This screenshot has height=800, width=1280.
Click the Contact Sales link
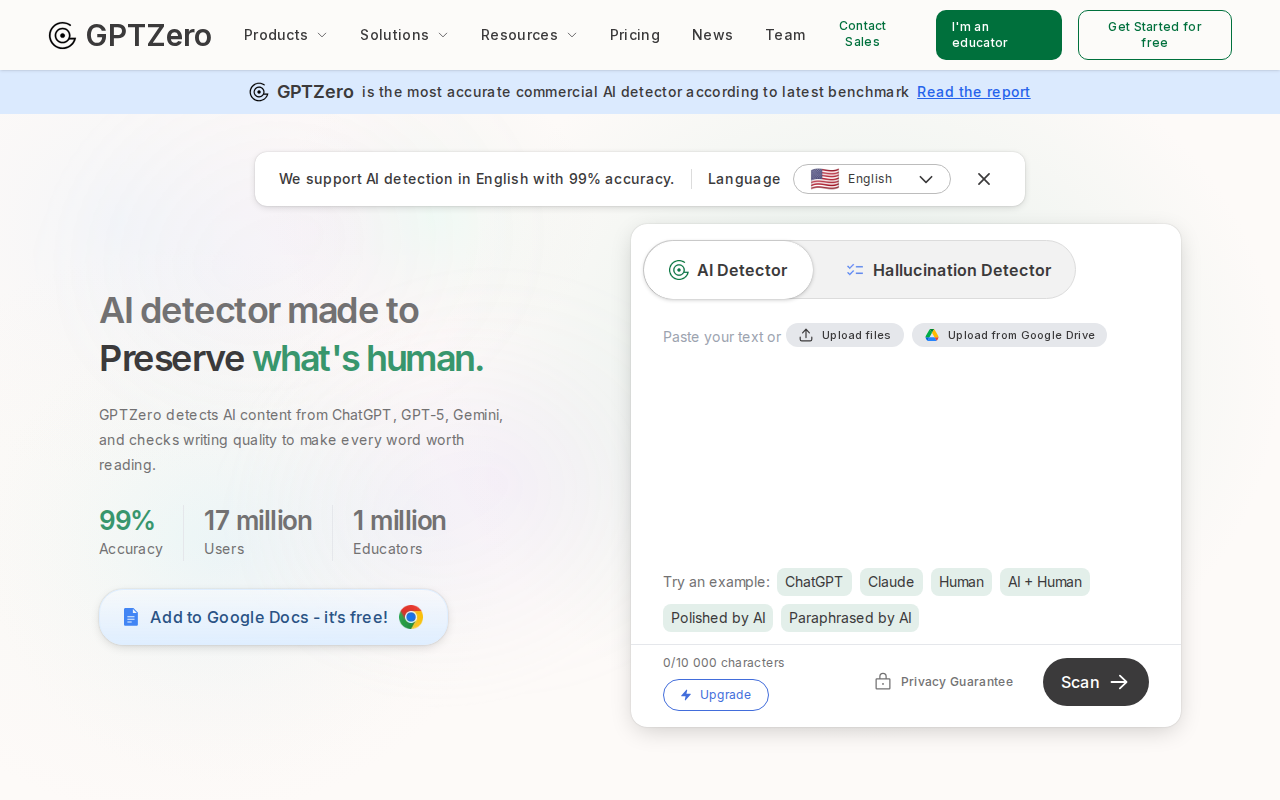click(862, 34)
